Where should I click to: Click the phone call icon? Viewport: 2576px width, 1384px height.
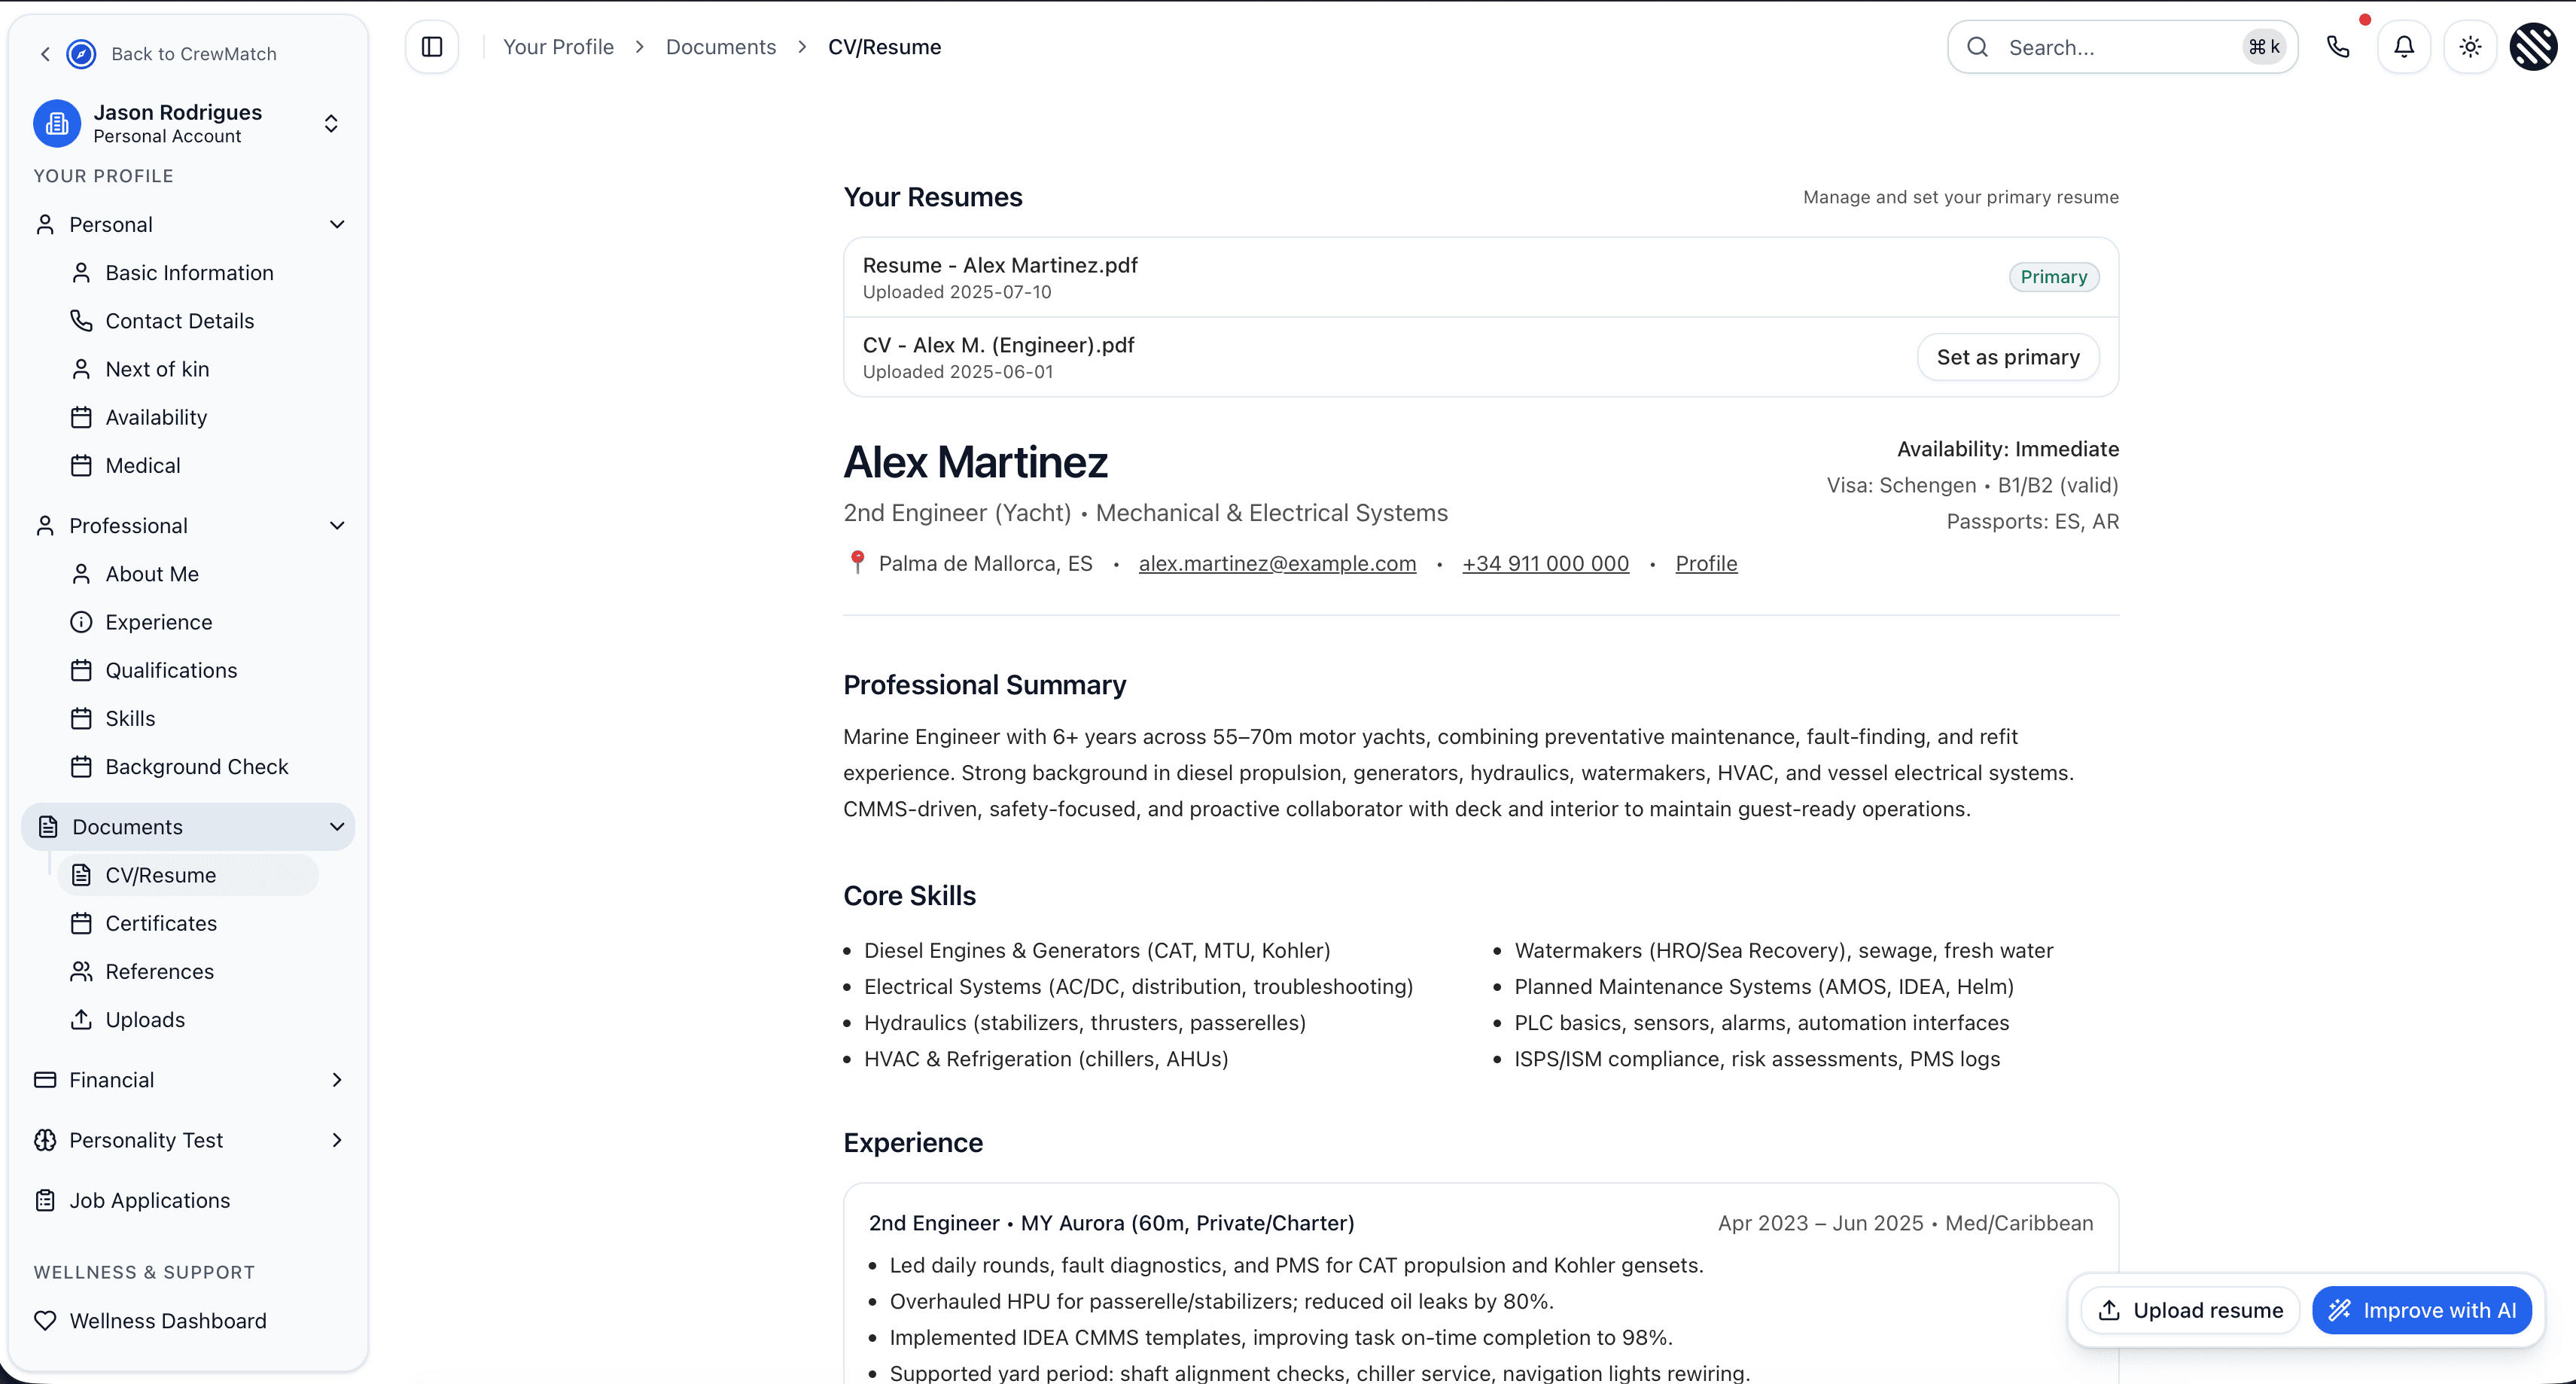pyautogui.click(x=2337, y=47)
